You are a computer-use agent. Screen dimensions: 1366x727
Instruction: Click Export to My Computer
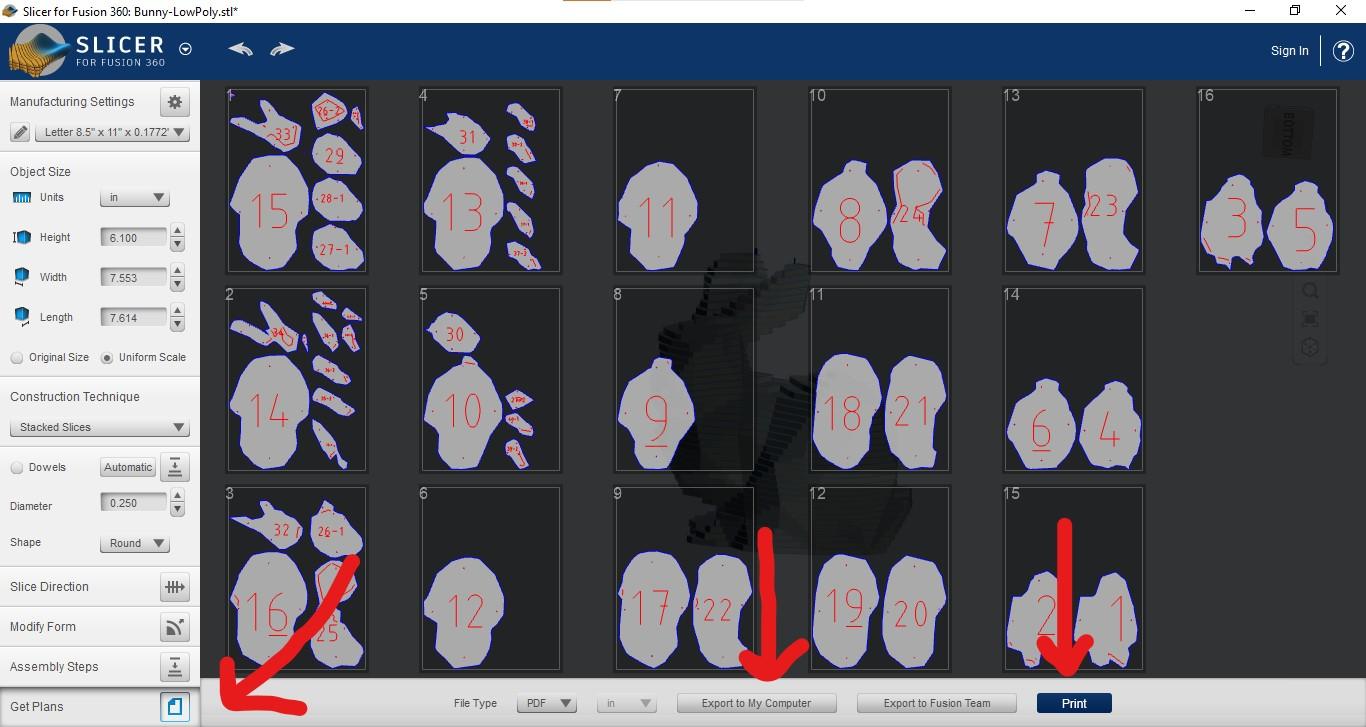pyautogui.click(x=756, y=703)
